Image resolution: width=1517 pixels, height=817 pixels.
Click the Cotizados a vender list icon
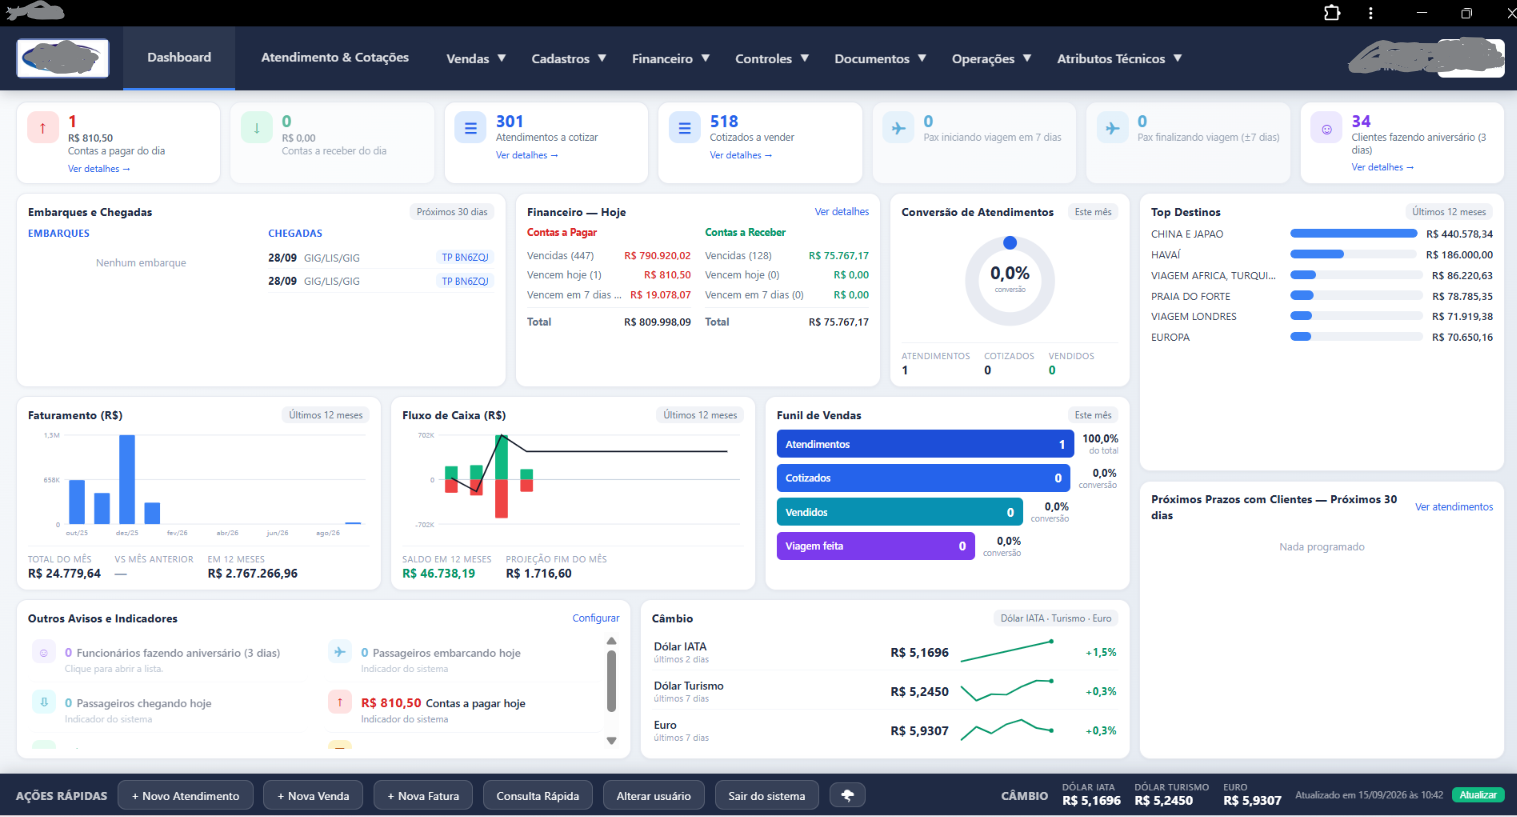[x=685, y=127]
